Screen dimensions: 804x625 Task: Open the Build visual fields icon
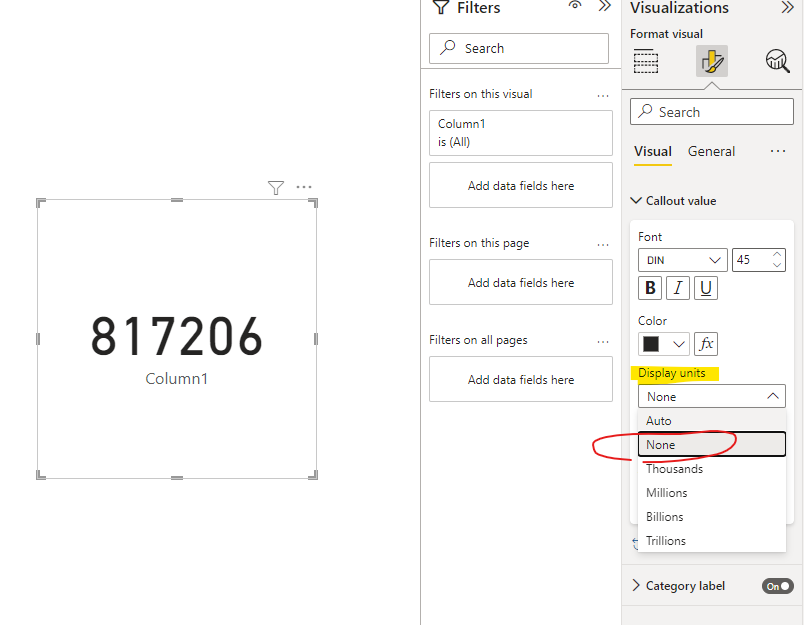[646, 62]
